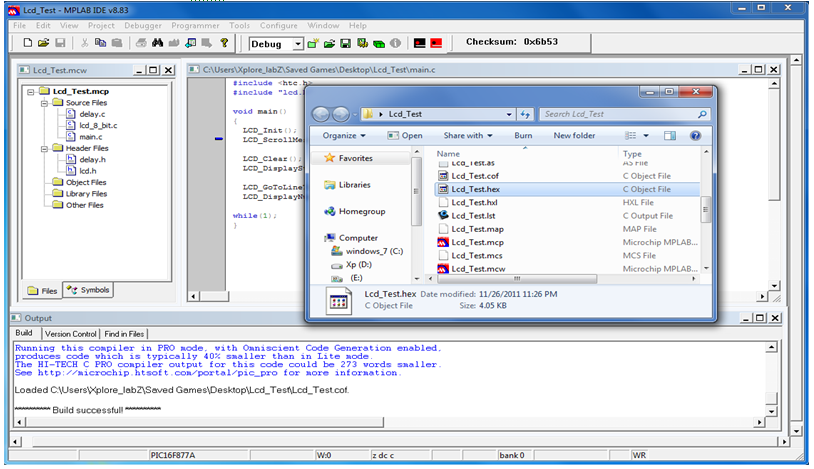Collapse the Lcd_Test.mcp project tree node
This screenshot has height=469, width=814.
click(x=31, y=91)
